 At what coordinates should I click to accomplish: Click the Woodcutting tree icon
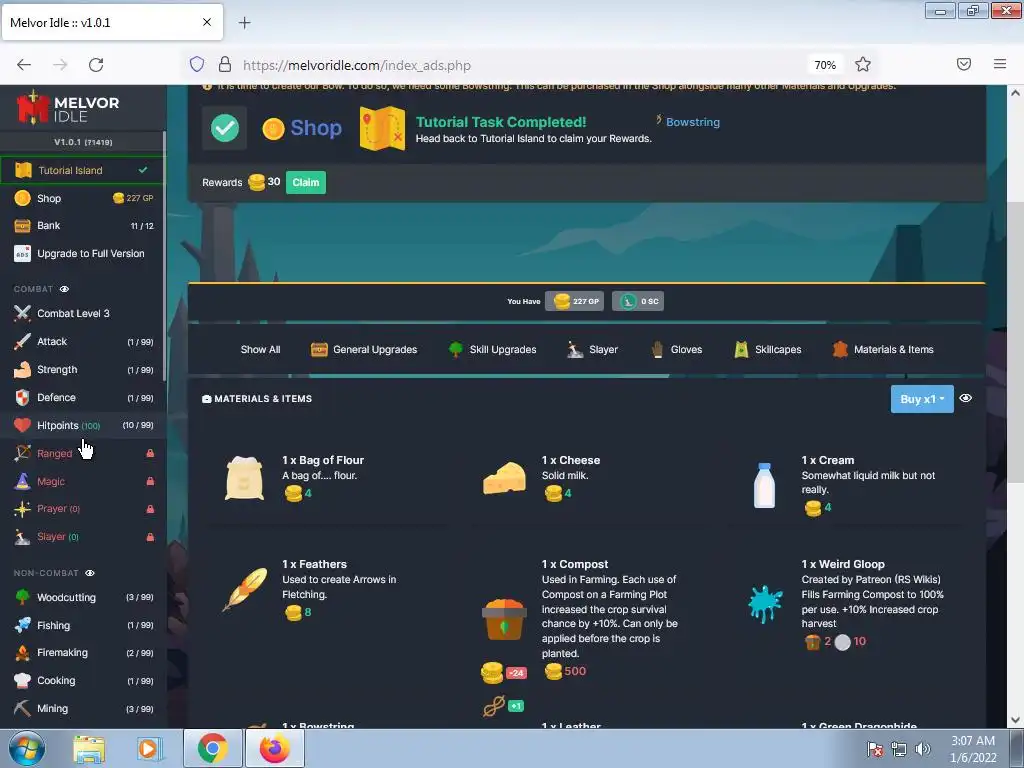point(22,598)
